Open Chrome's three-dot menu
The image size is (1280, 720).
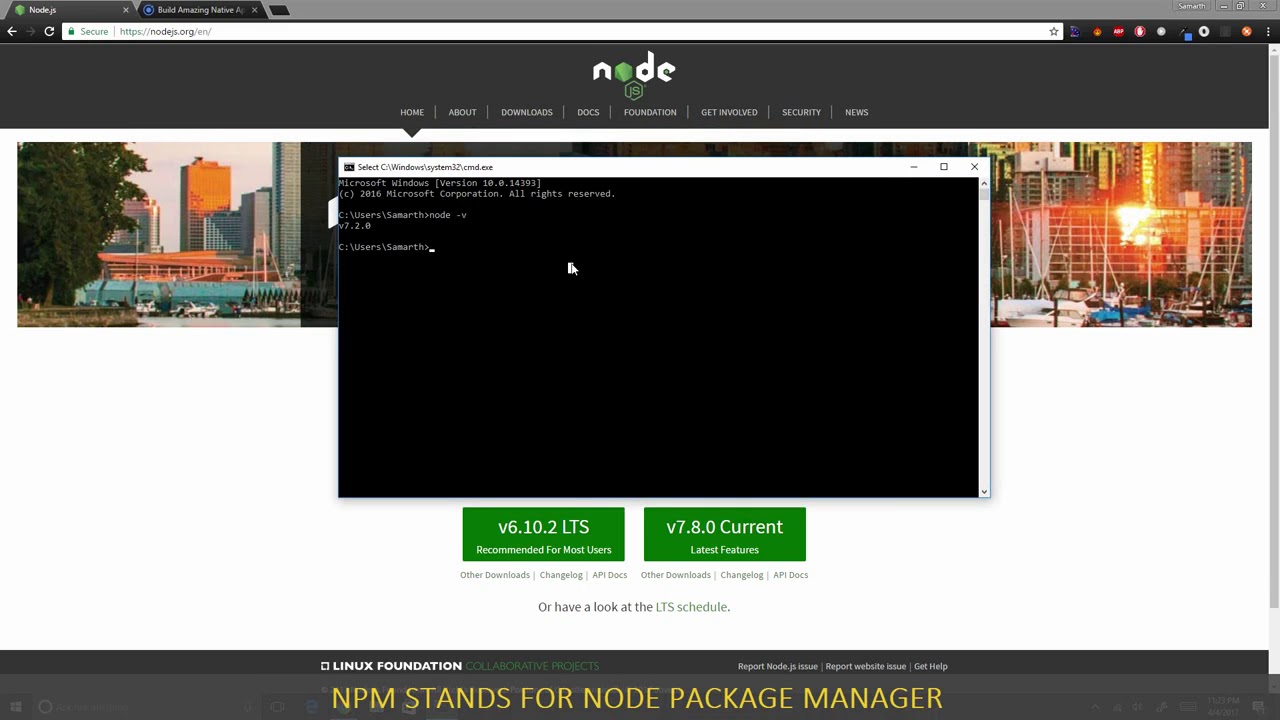(x=1268, y=31)
